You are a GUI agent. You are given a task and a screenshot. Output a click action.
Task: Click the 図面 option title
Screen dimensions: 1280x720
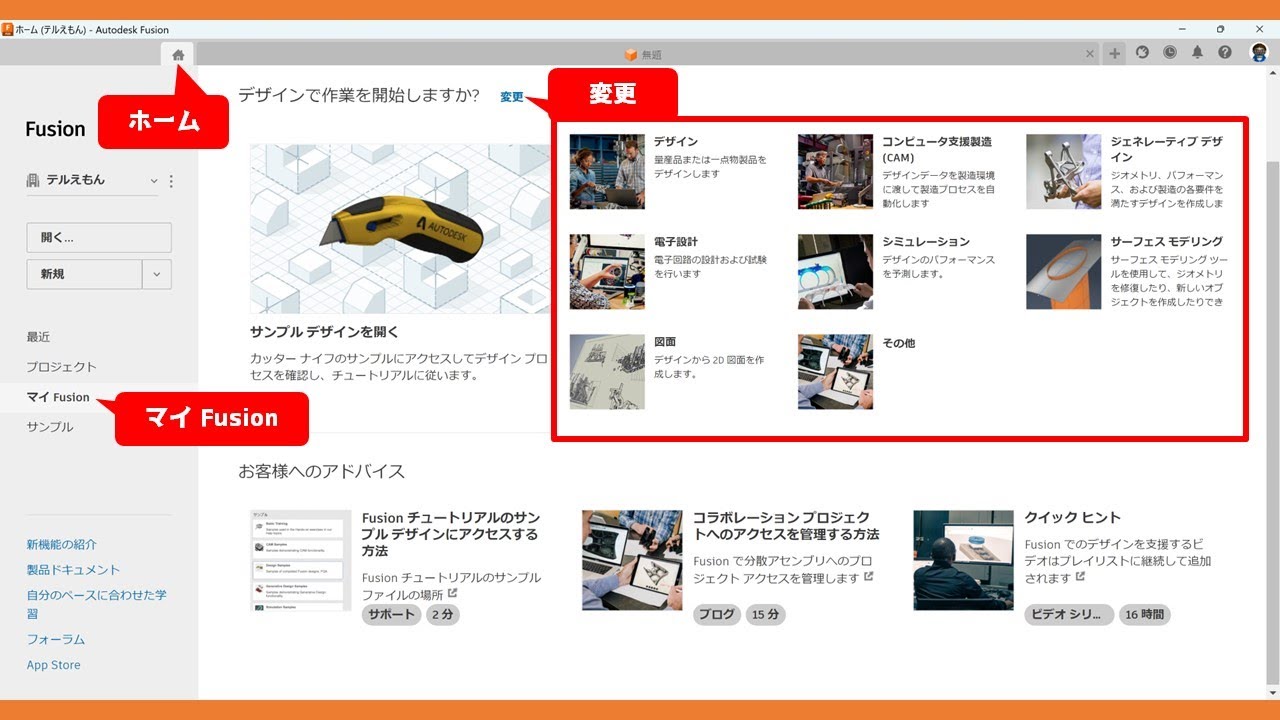tap(665, 342)
